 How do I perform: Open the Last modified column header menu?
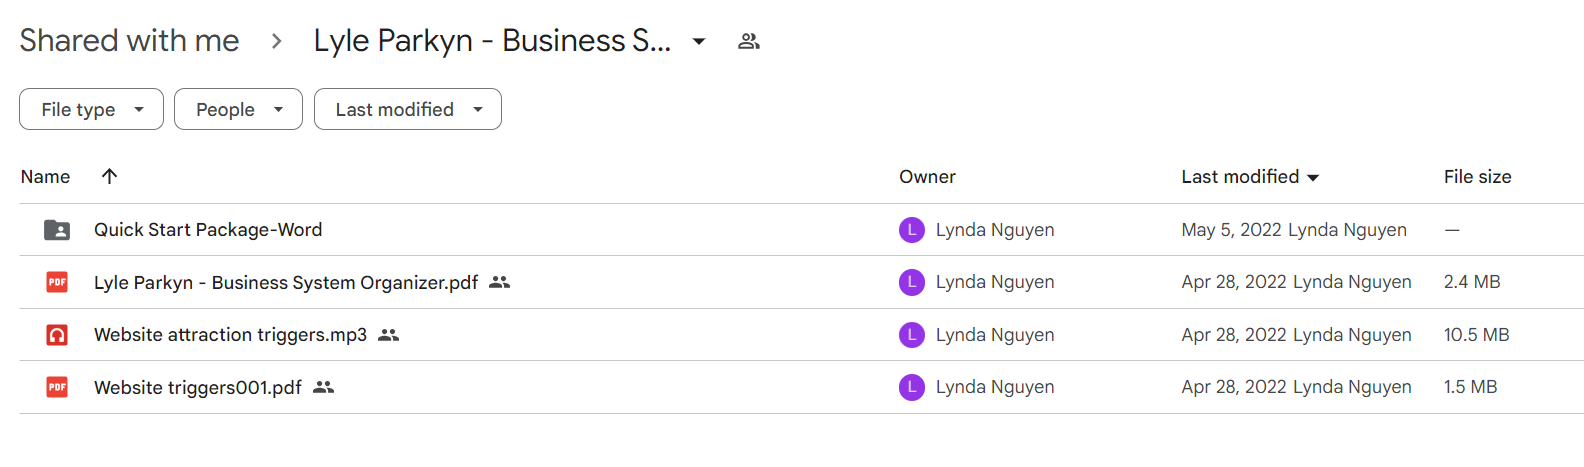(x=1250, y=177)
